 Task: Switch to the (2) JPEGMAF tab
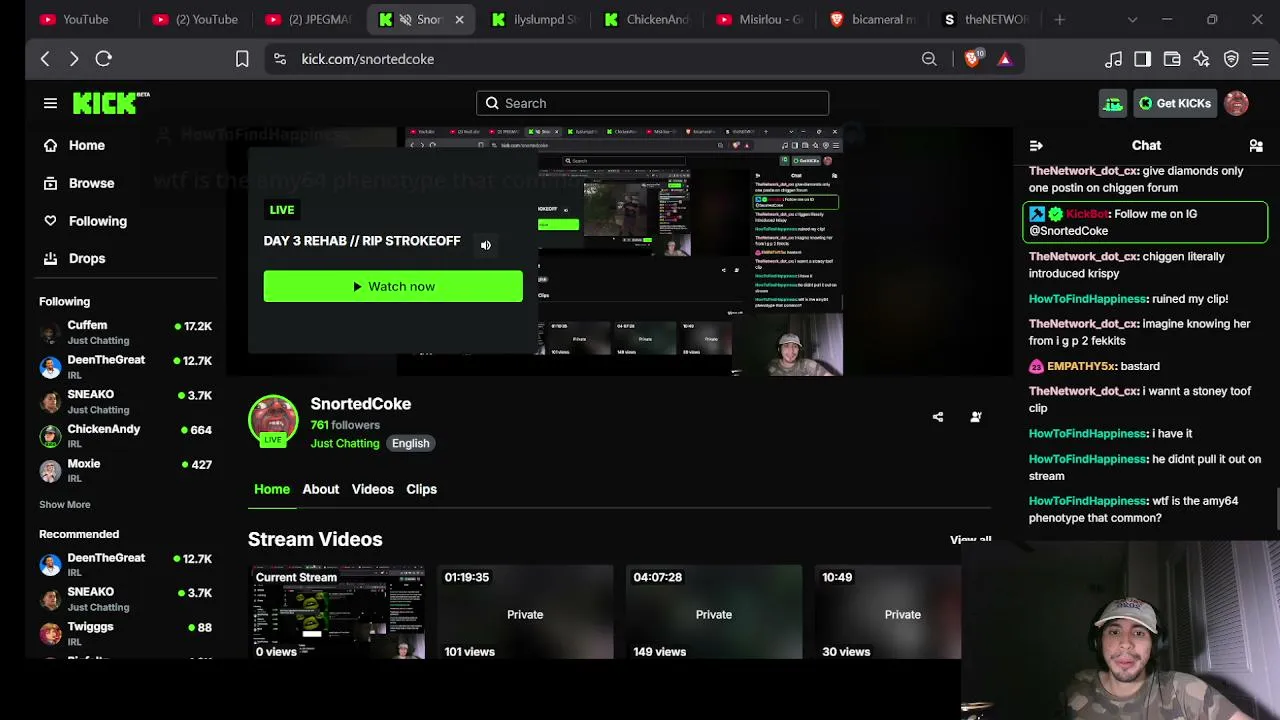click(310, 19)
